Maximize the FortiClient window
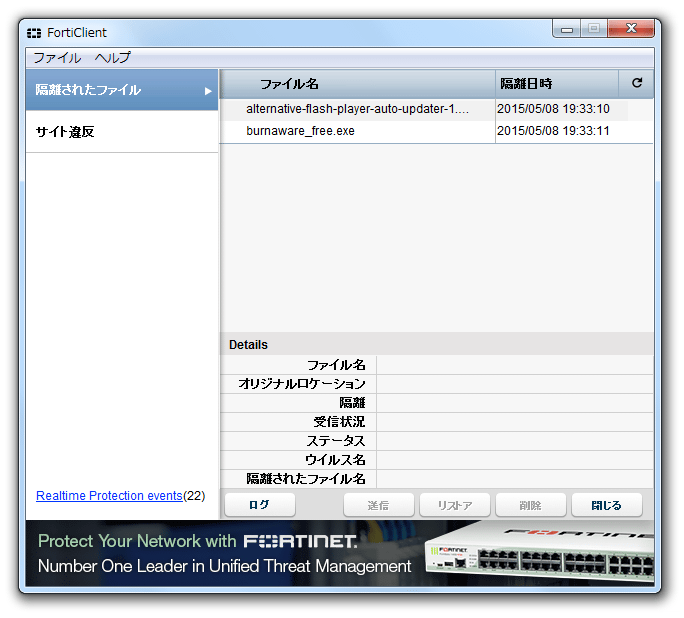The image size is (684, 618). tap(594, 29)
